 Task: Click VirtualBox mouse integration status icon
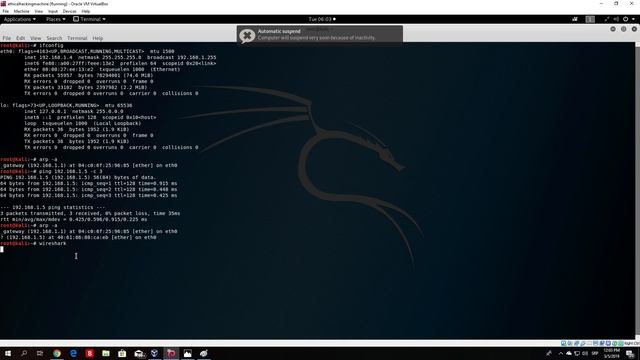pyautogui.click(x=616, y=344)
